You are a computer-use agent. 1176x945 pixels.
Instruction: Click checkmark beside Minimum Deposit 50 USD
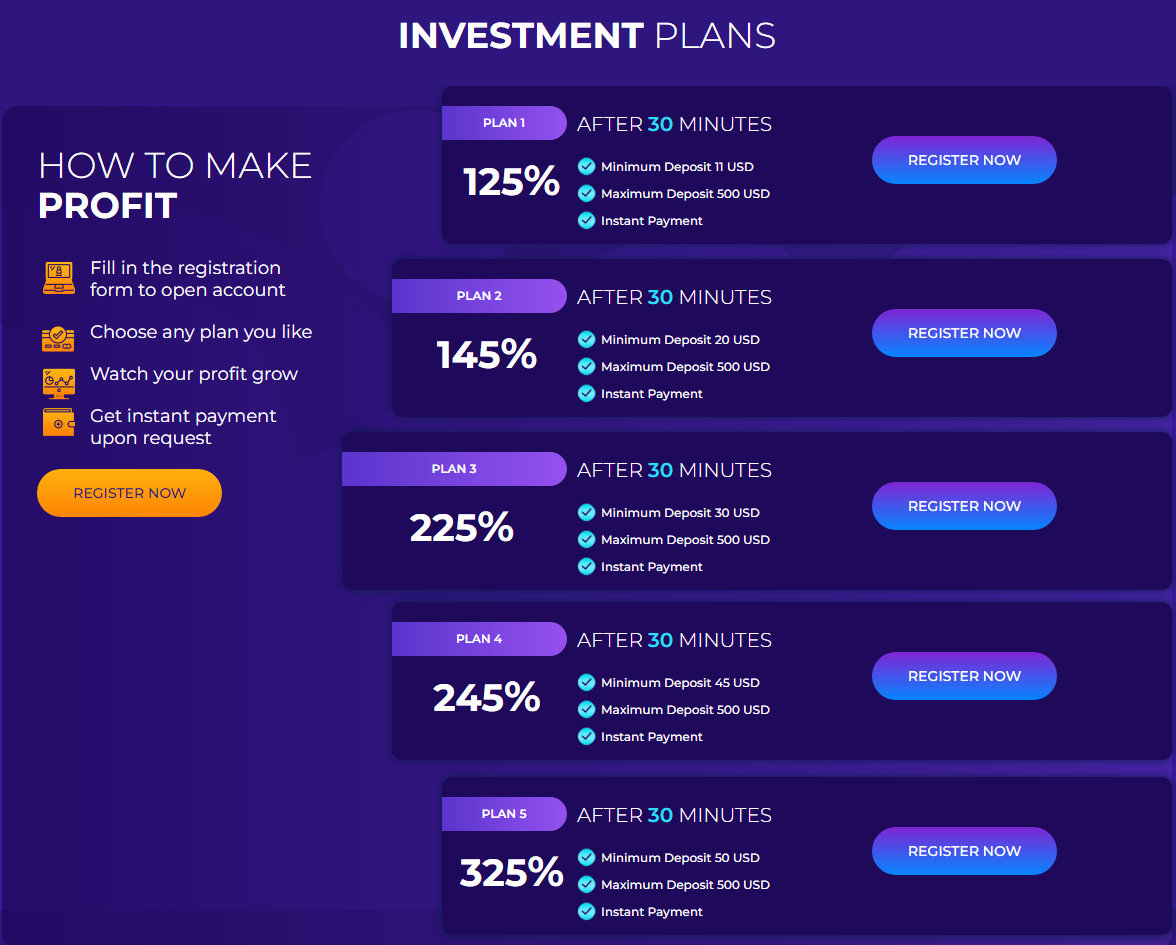(586, 857)
